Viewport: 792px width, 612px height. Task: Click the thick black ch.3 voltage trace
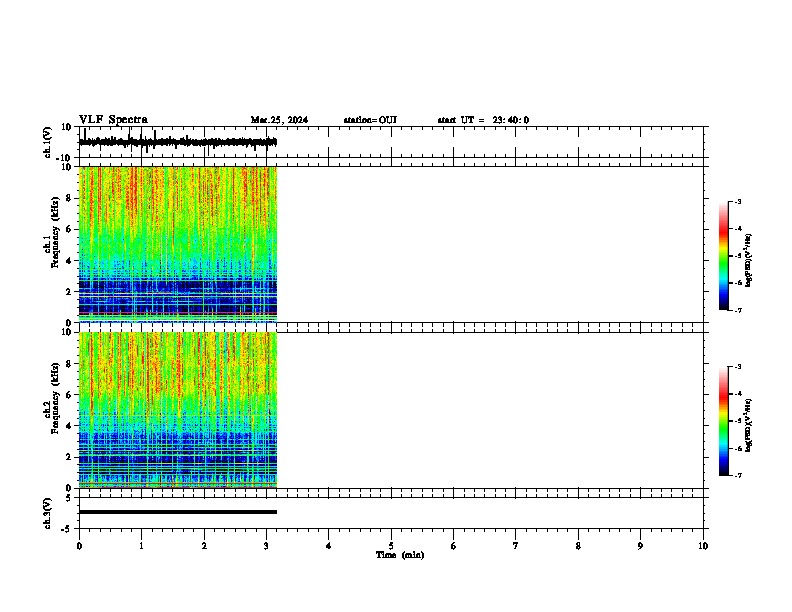pos(178,512)
